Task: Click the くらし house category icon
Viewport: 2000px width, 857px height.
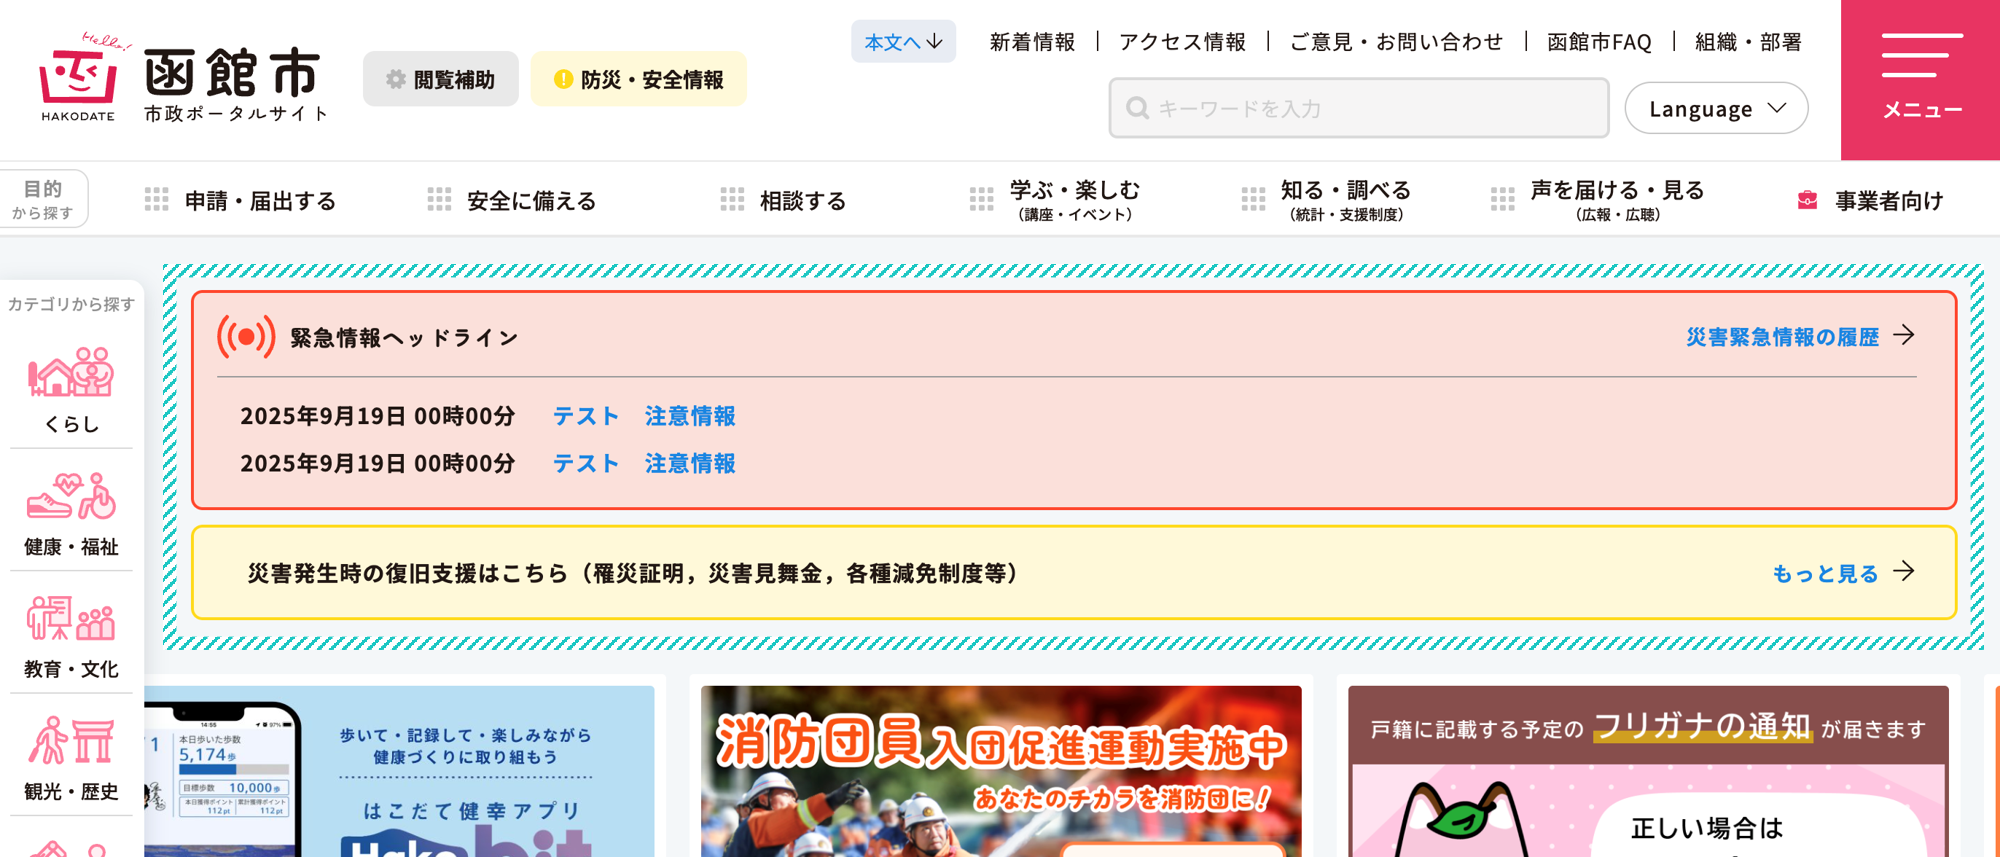Action: (71, 372)
